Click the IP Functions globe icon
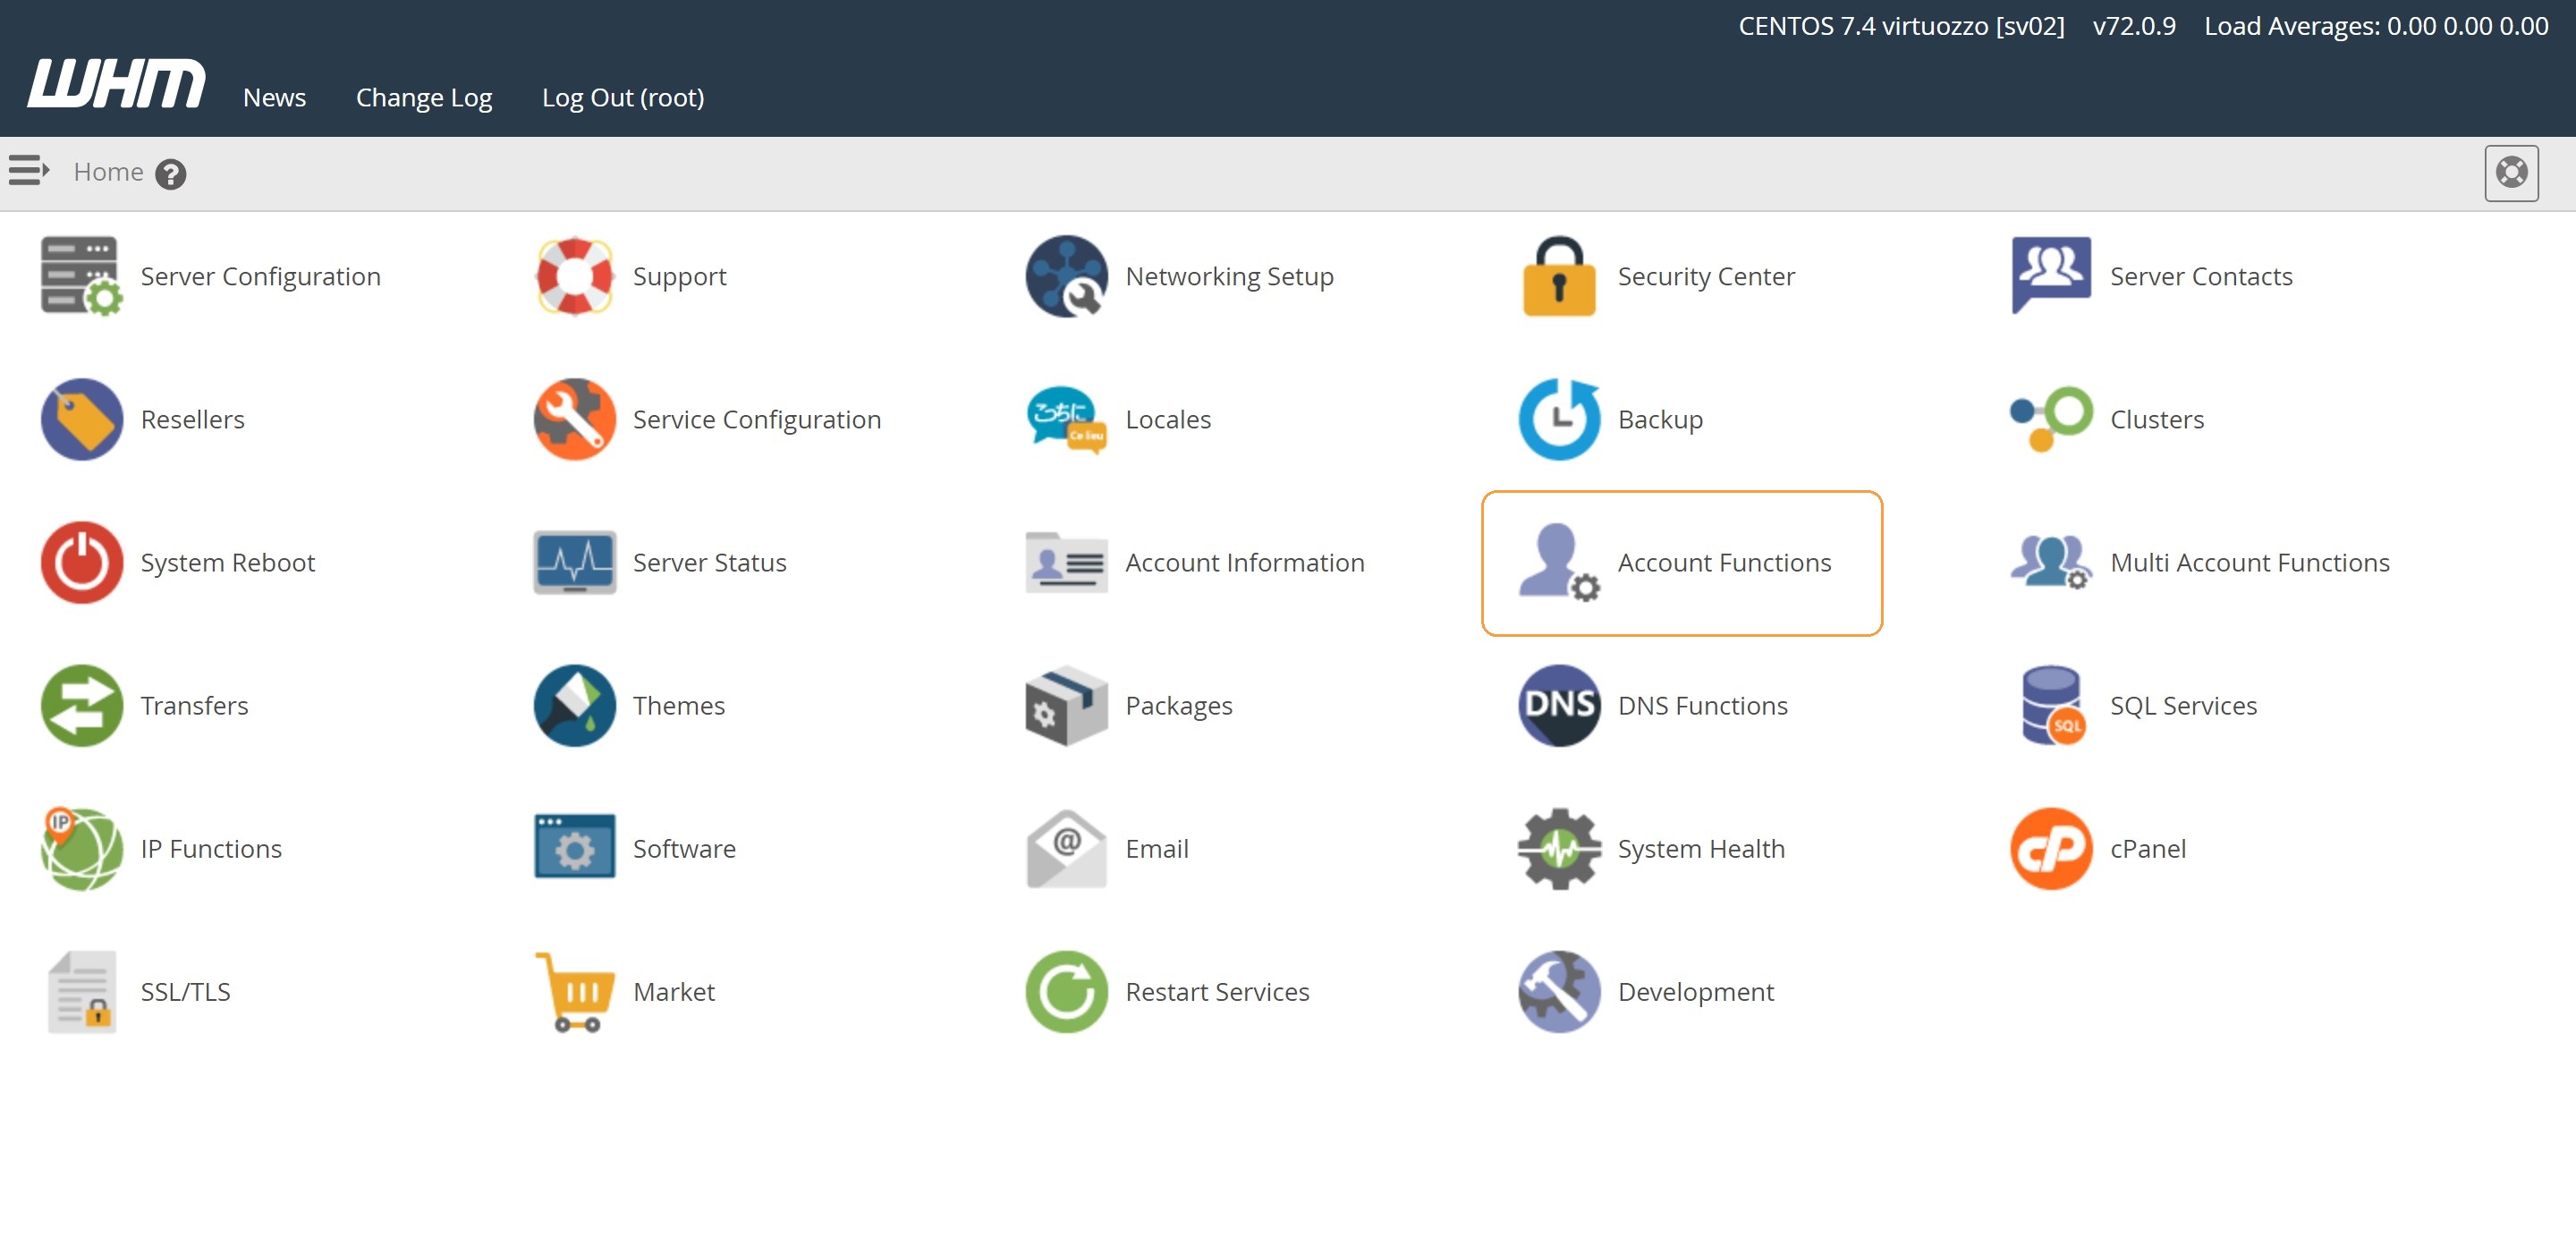Screen dimensions: 2576x1254 point(82,848)
